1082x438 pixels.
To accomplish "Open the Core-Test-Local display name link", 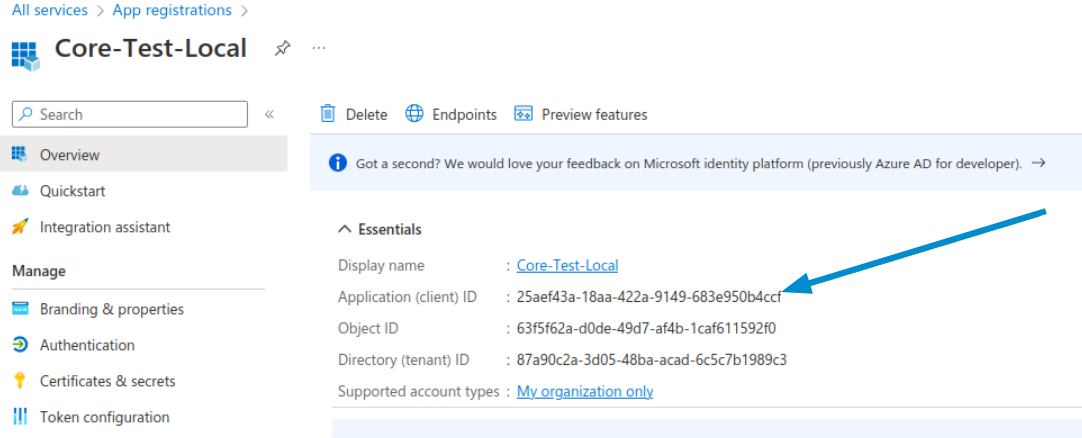I will [x=567, y=266].
